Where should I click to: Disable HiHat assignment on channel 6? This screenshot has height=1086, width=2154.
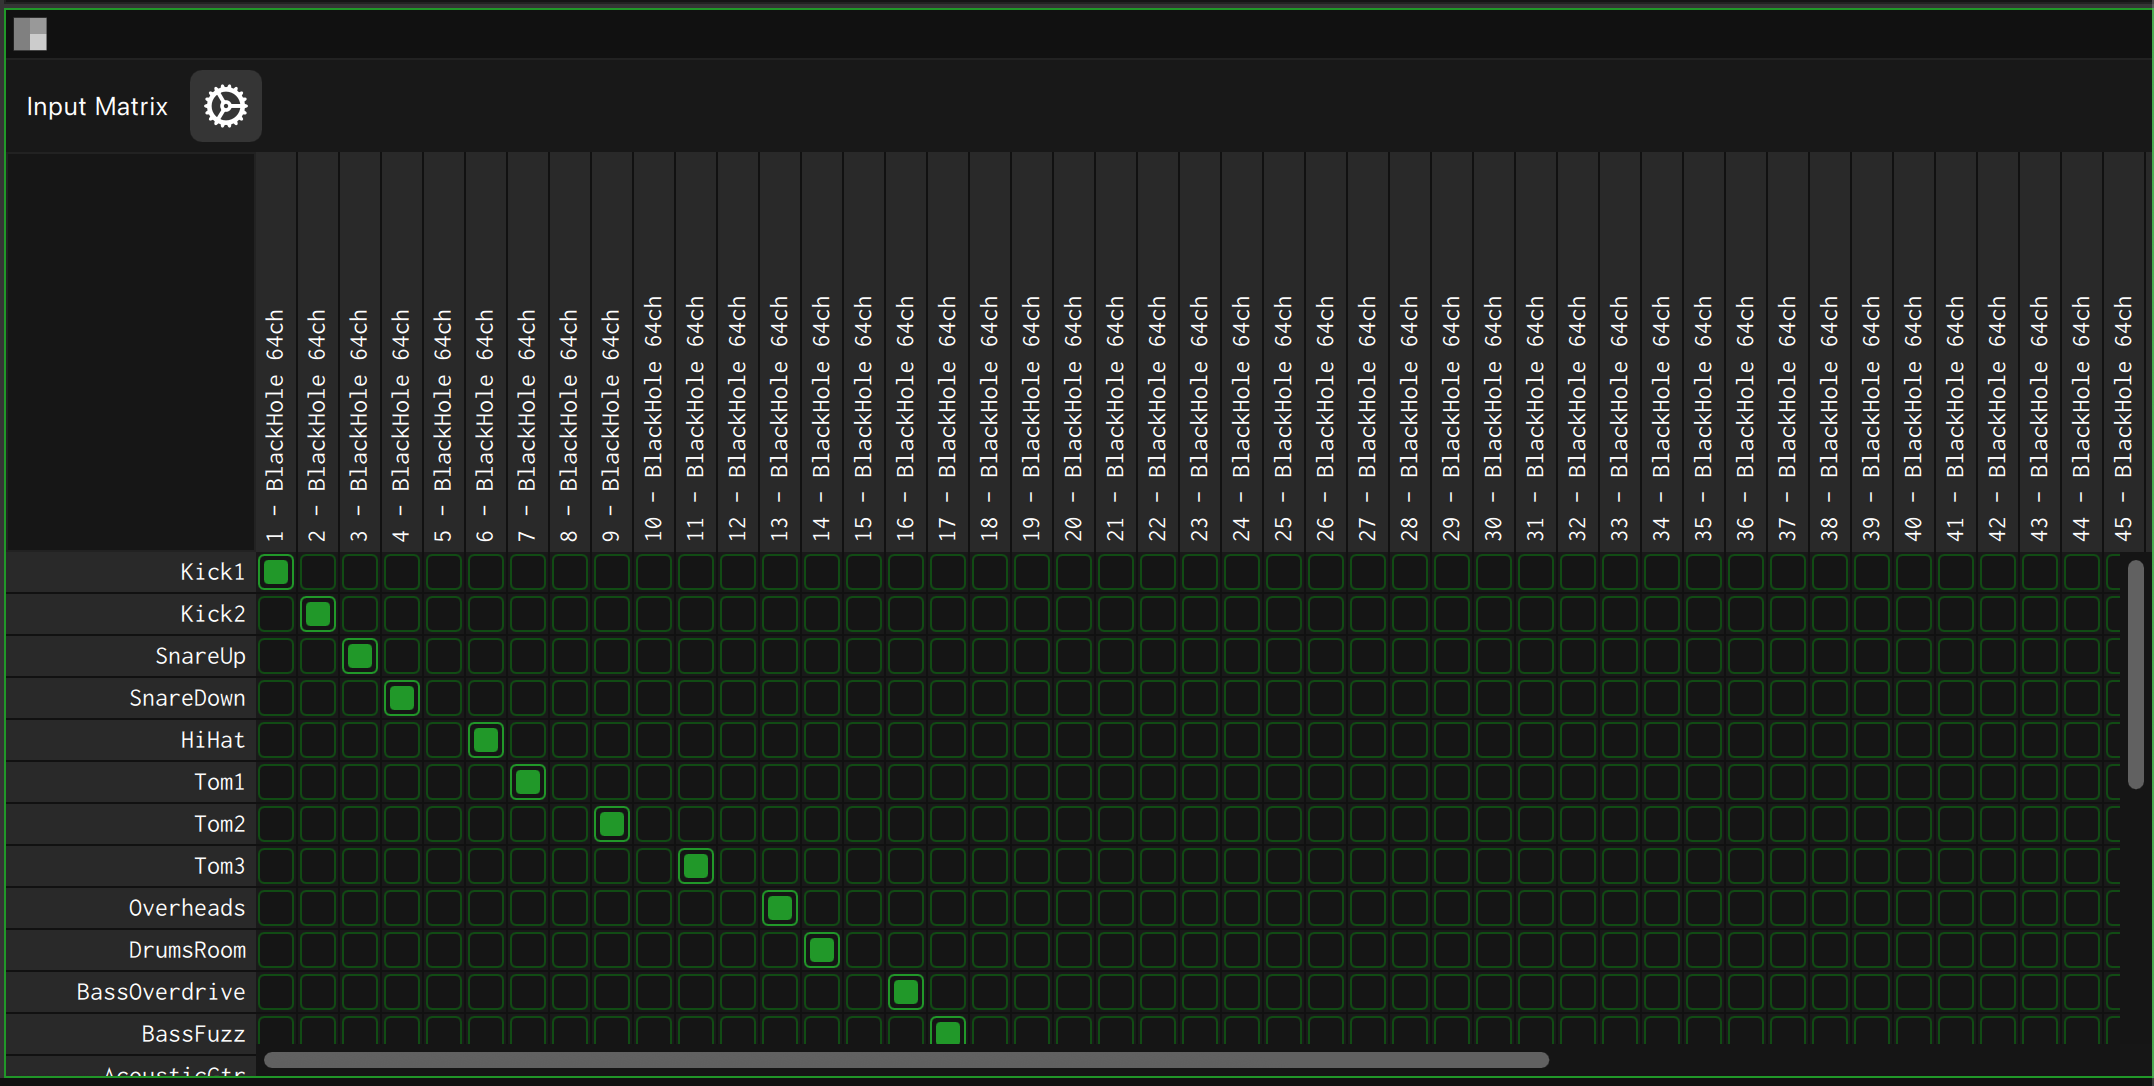486,740
